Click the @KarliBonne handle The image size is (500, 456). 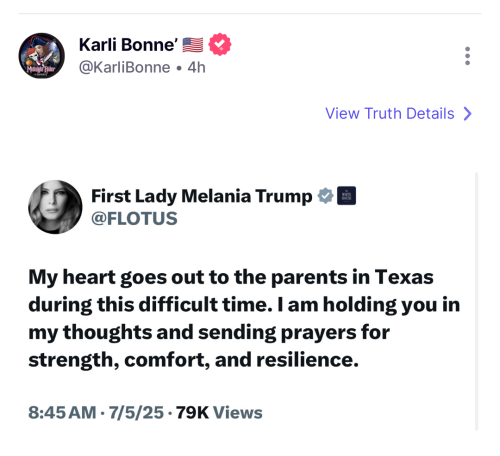(124, 67)
